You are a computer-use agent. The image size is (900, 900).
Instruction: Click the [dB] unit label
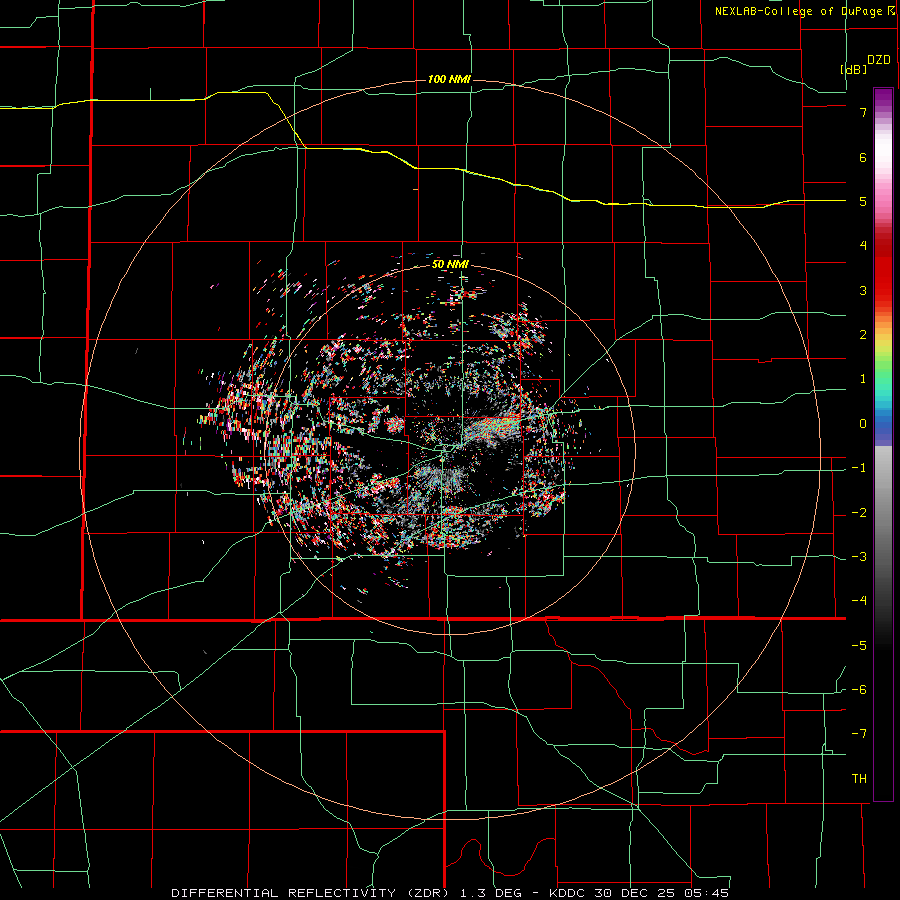pos(854,69)
